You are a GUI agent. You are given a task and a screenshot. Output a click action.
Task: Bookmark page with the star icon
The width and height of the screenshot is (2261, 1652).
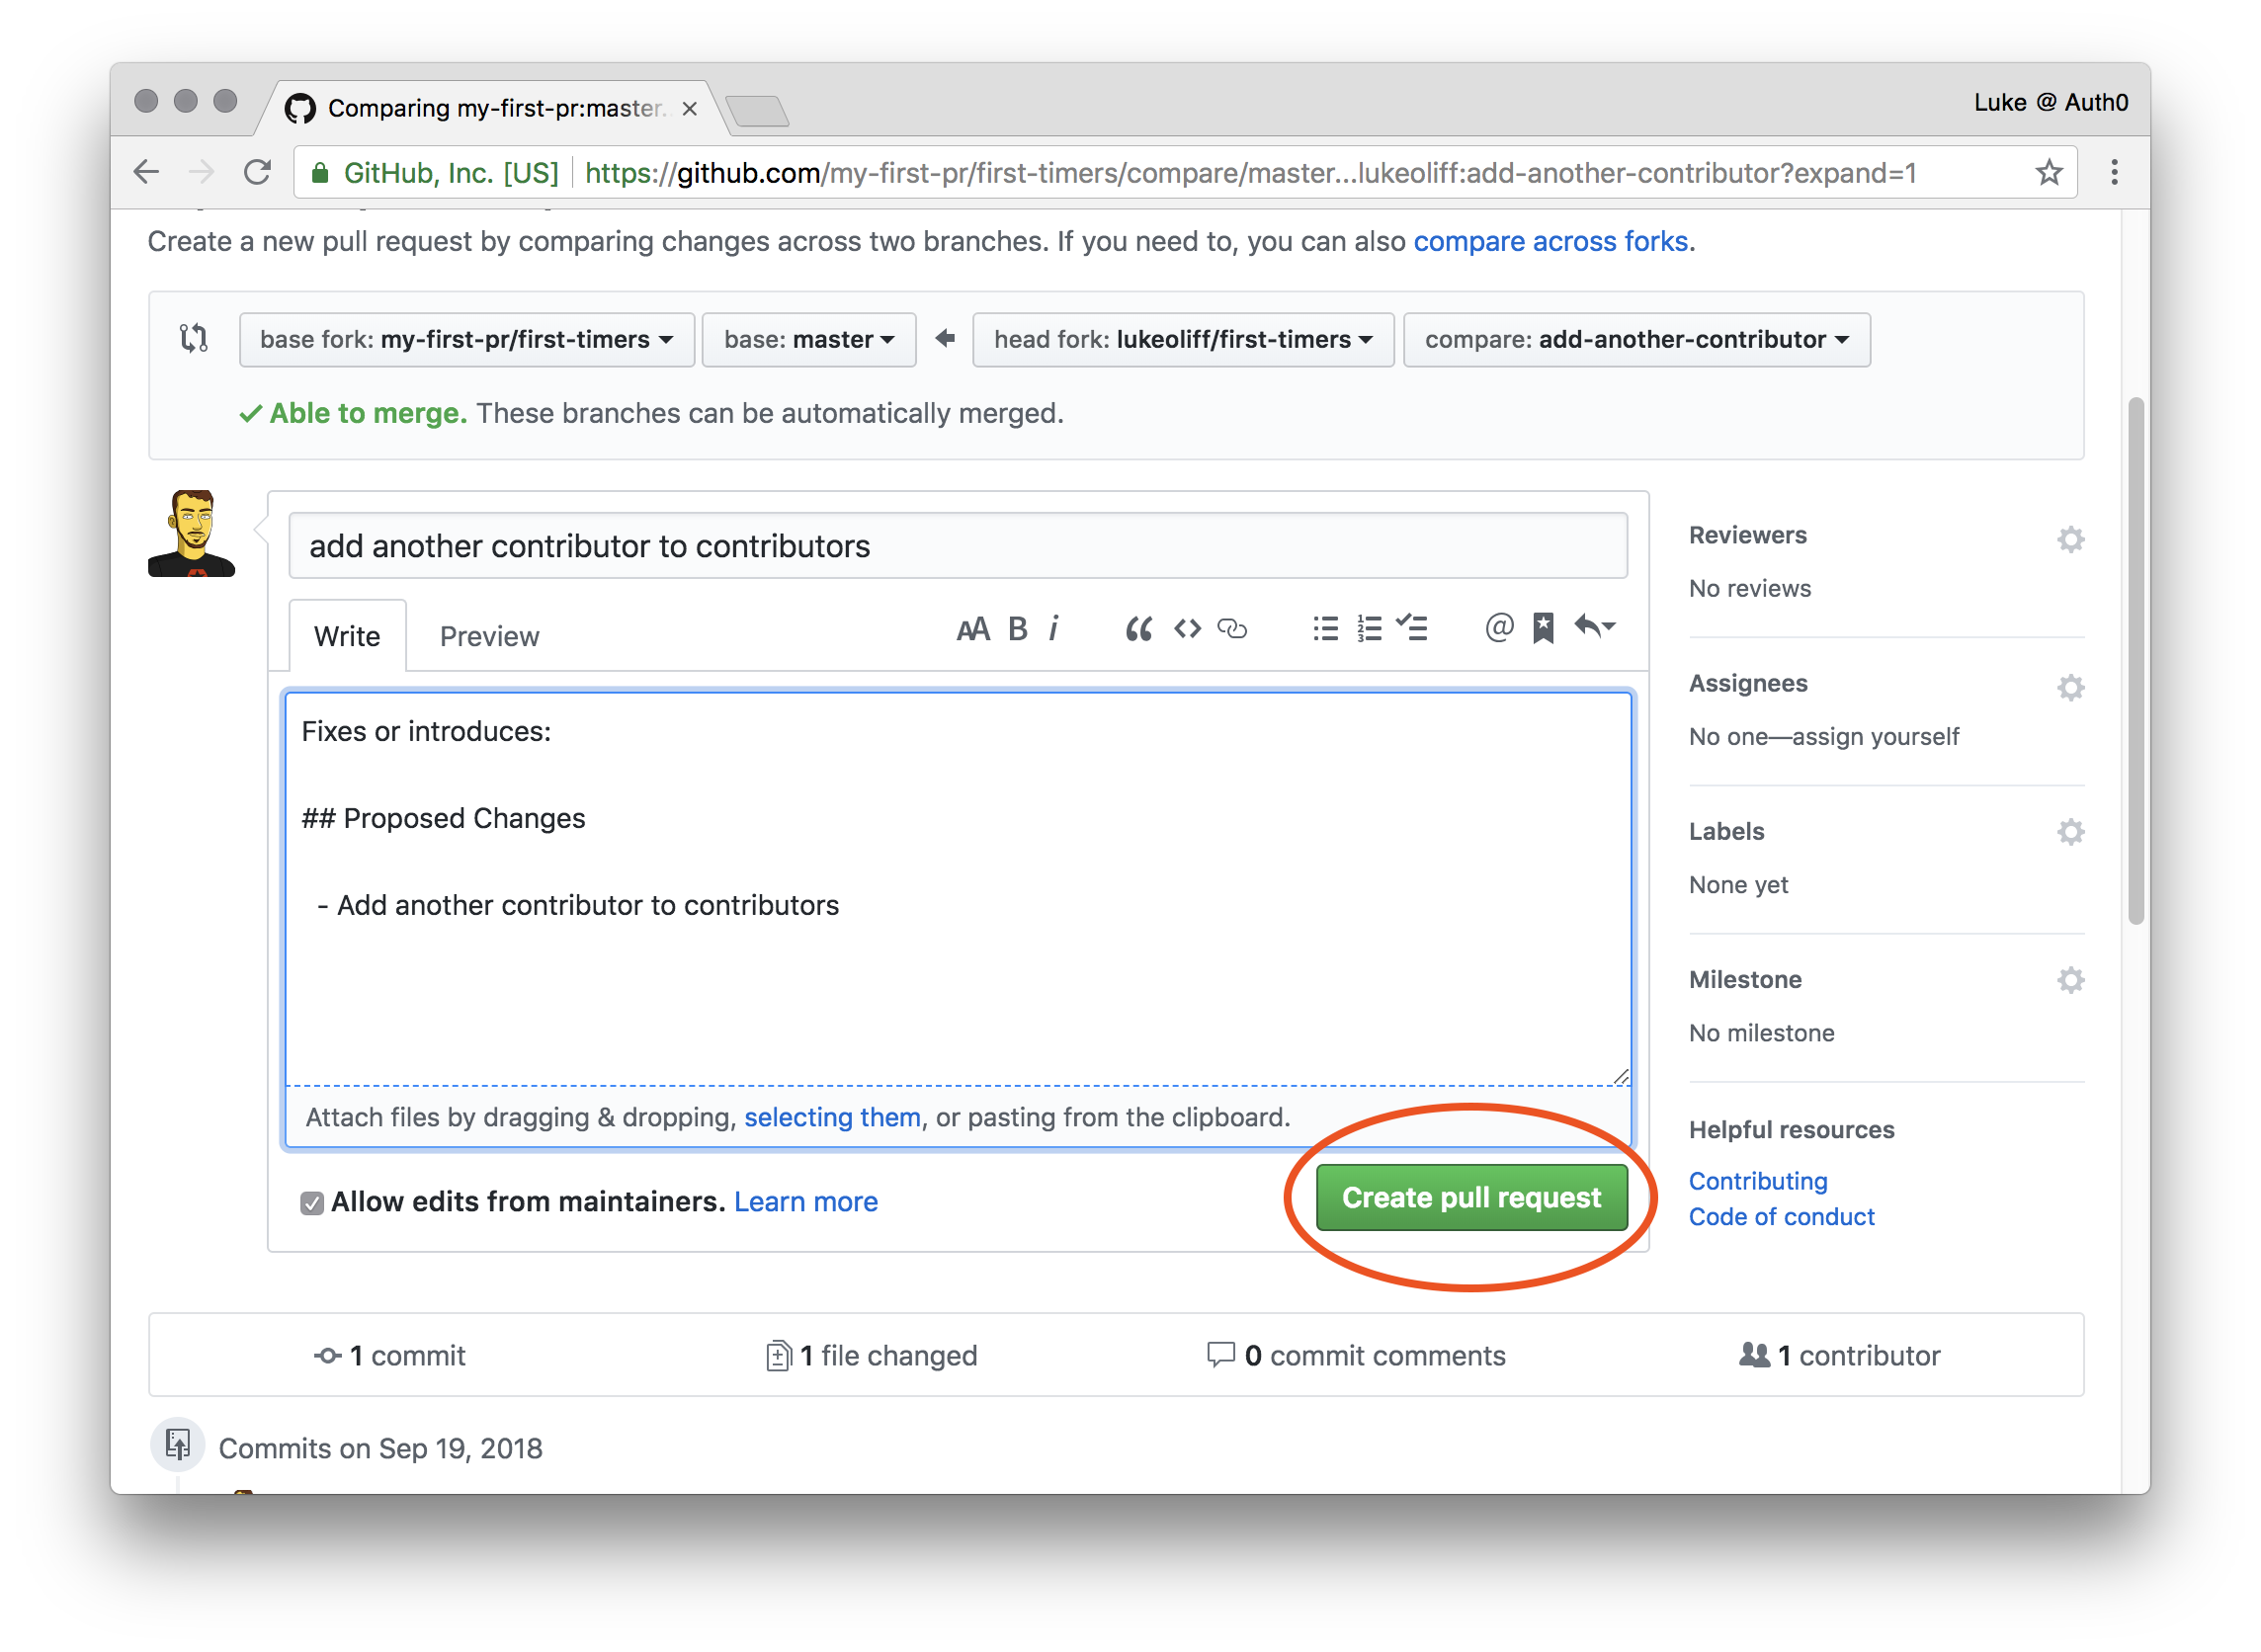[x=2047, y=173]
